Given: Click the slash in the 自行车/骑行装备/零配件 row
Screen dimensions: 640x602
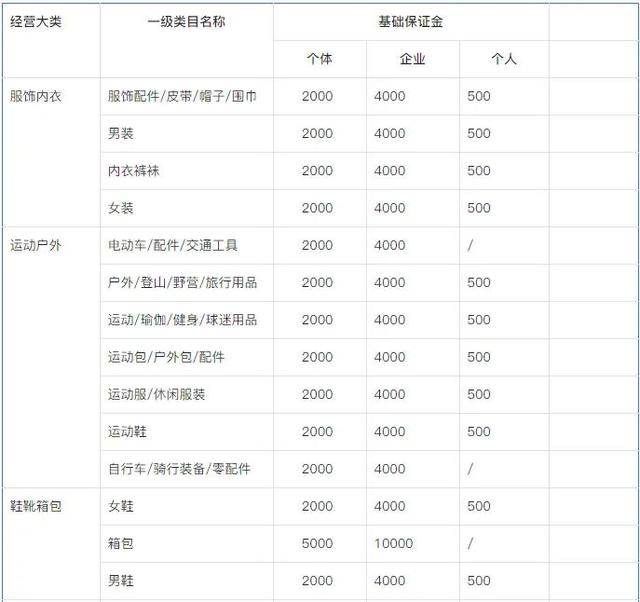Looking at the screenshot, I should click(x=470, y=469).
